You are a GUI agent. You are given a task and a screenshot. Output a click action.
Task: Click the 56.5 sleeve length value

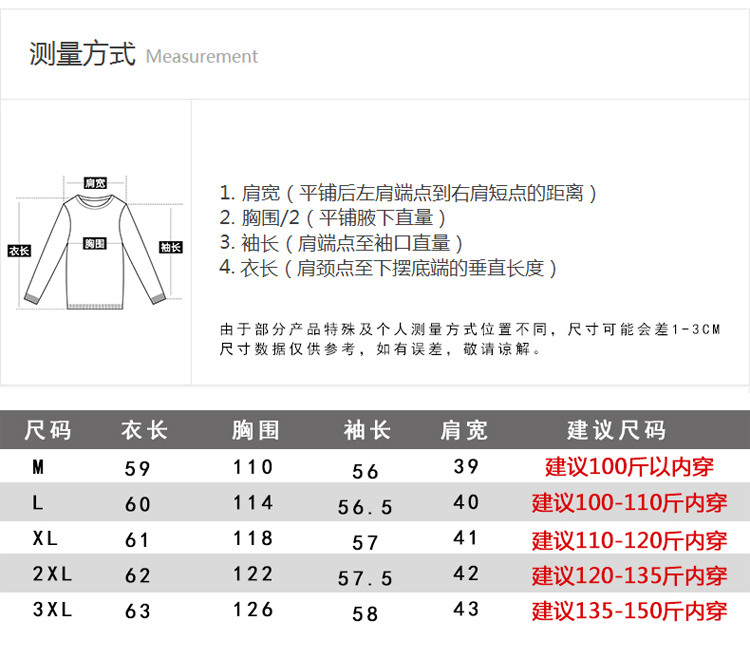pos(365,507)
